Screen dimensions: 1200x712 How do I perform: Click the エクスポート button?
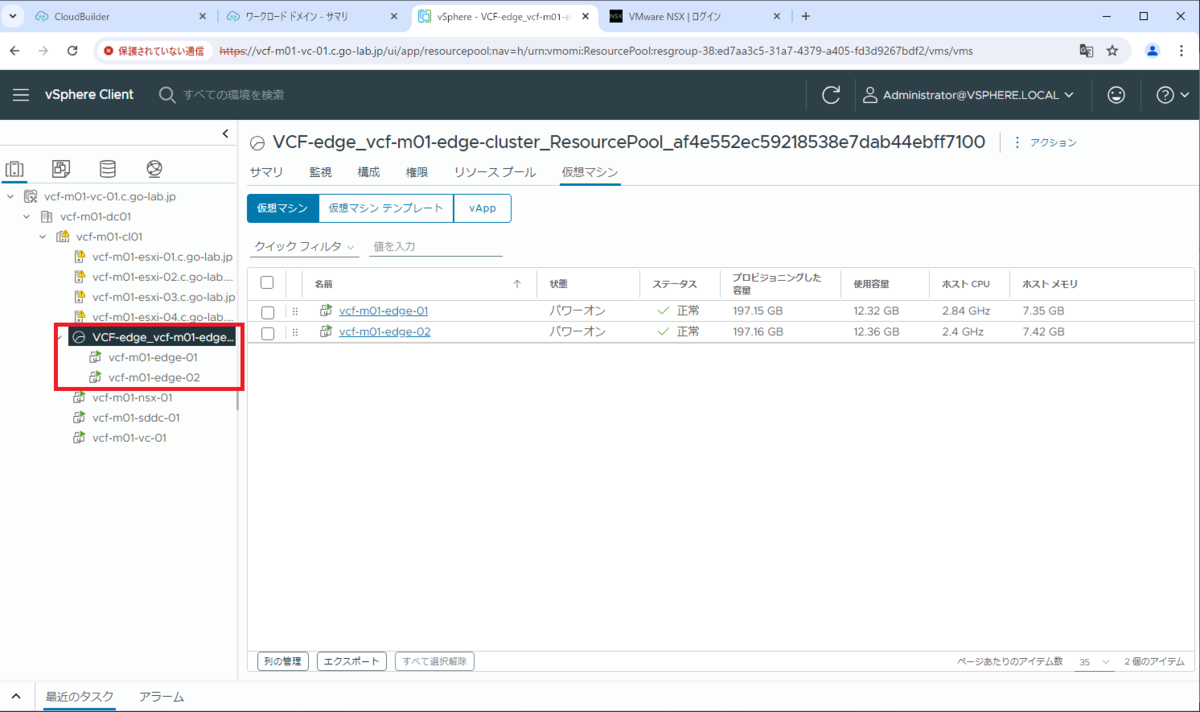pyautogui.click(x=352, y=661)
